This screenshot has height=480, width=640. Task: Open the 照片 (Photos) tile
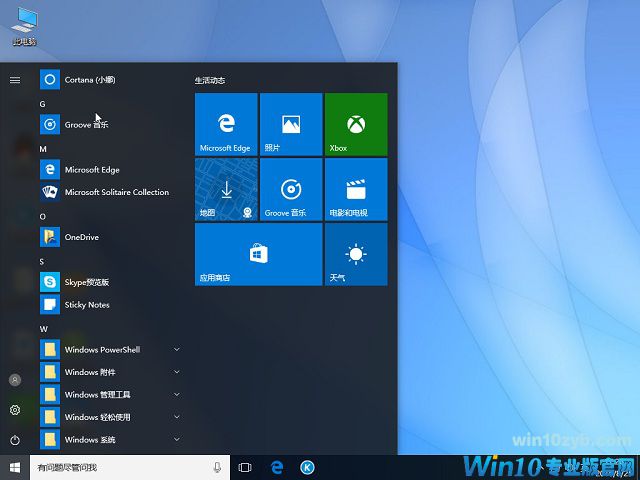click(x=290, y=124)
